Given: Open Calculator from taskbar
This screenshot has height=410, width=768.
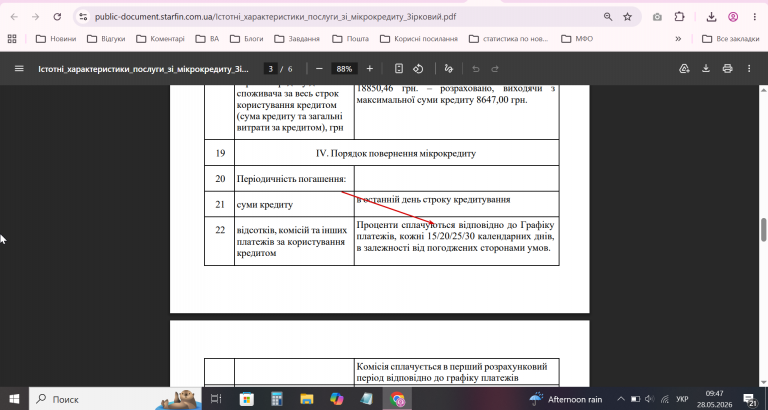Looking at the screenshot, I should coord(277,399).
